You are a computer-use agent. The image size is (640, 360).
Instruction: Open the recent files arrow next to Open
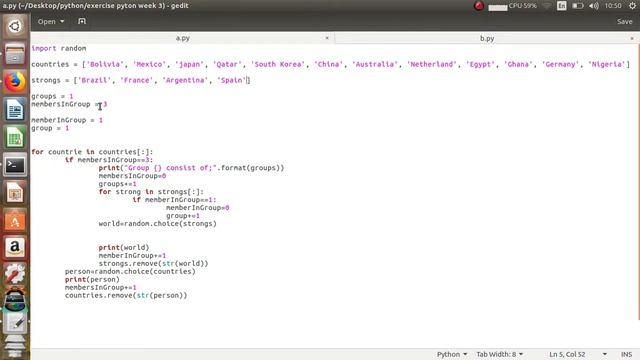[x=62, y=21]
